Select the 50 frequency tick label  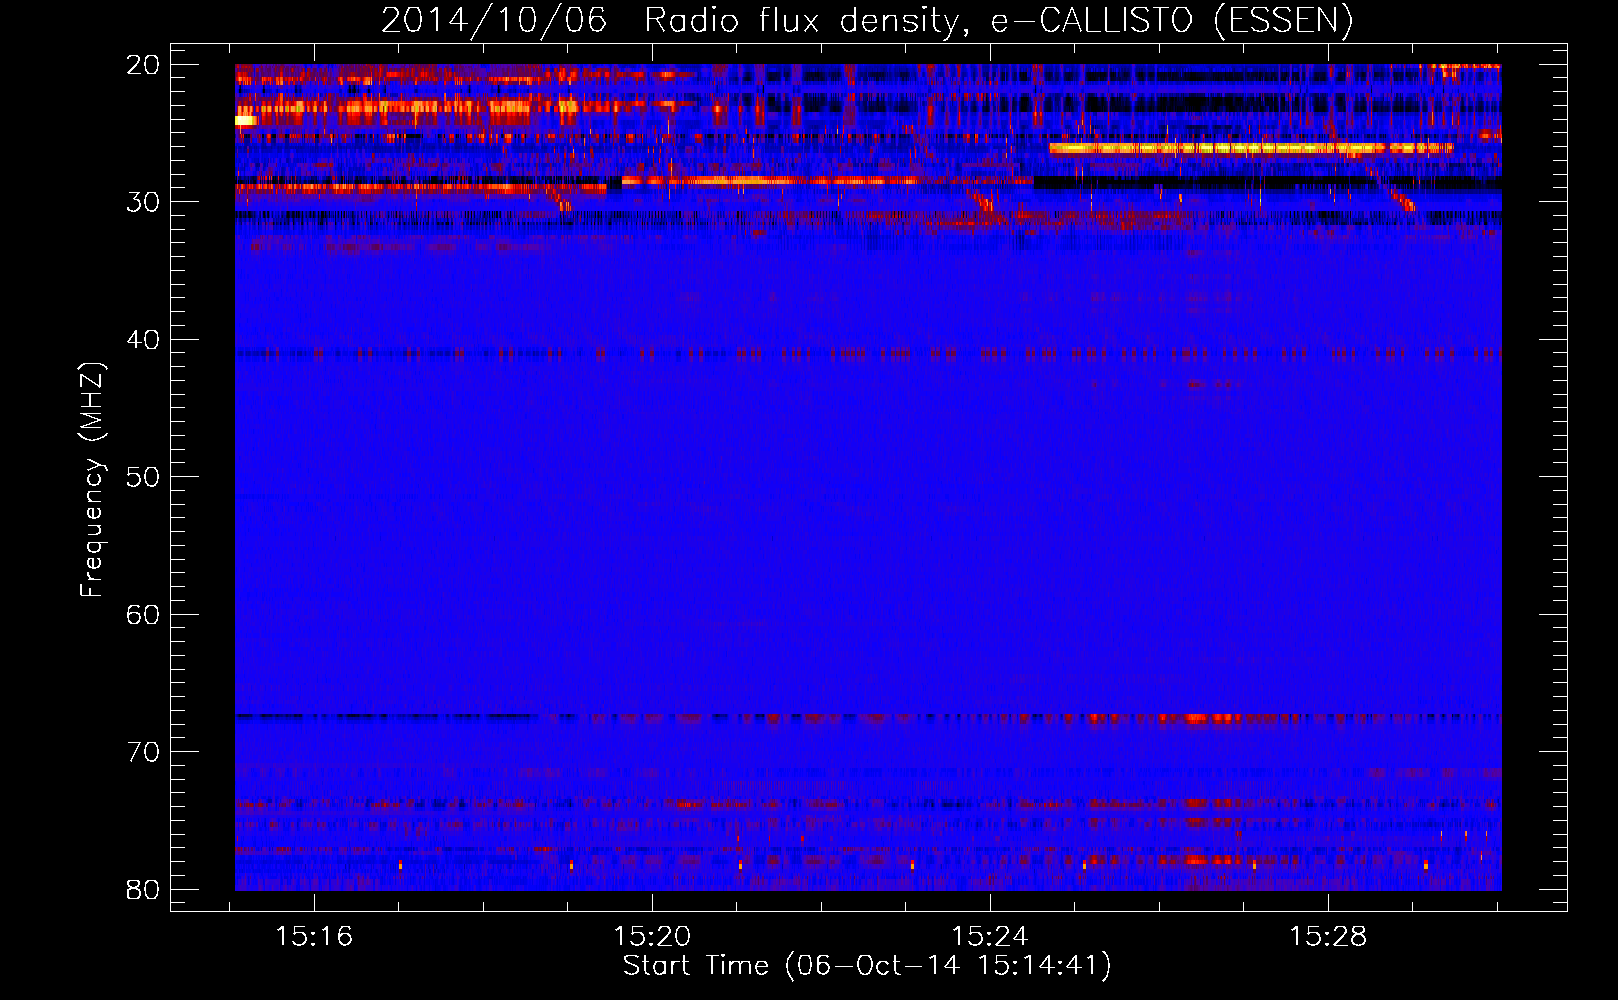pos(144,477)
